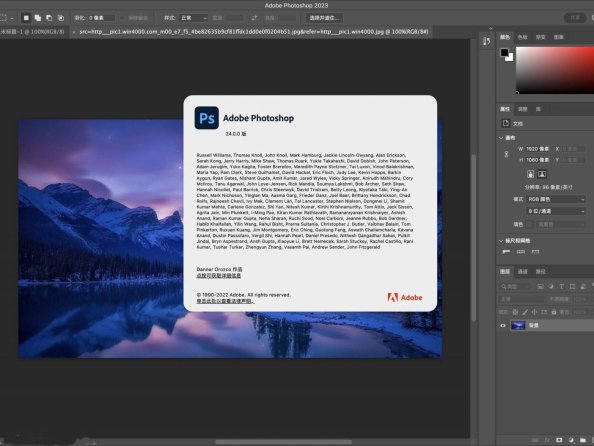The image size is (594, 446).
Task: Click the white background color swatch
Action: [x=510, y=58]
